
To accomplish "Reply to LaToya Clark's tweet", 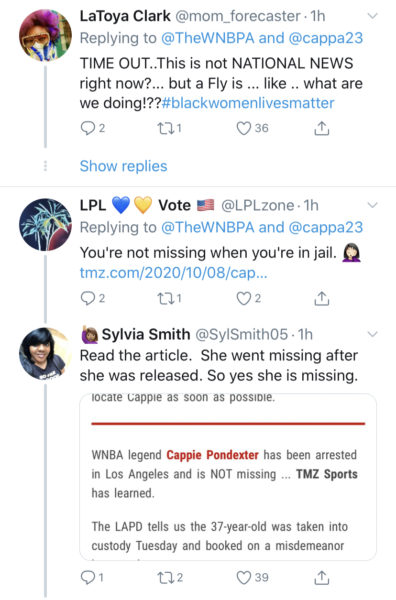I will click(x=88, y=128).
